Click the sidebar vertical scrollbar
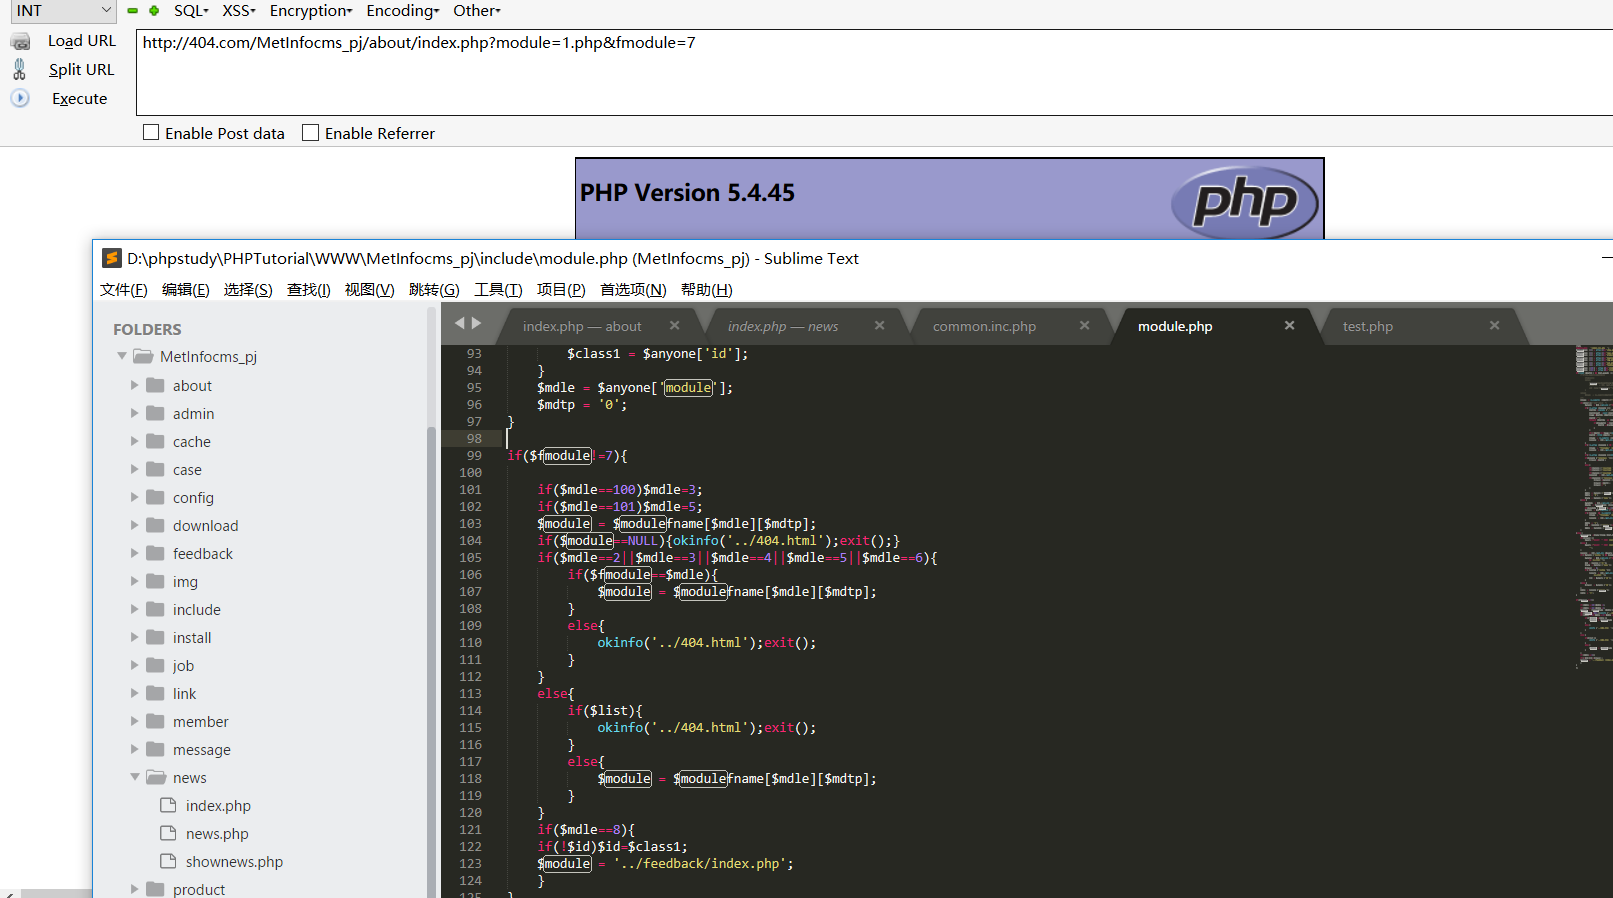This screenshot has height=898, width=1613. (x=432, y=660)
